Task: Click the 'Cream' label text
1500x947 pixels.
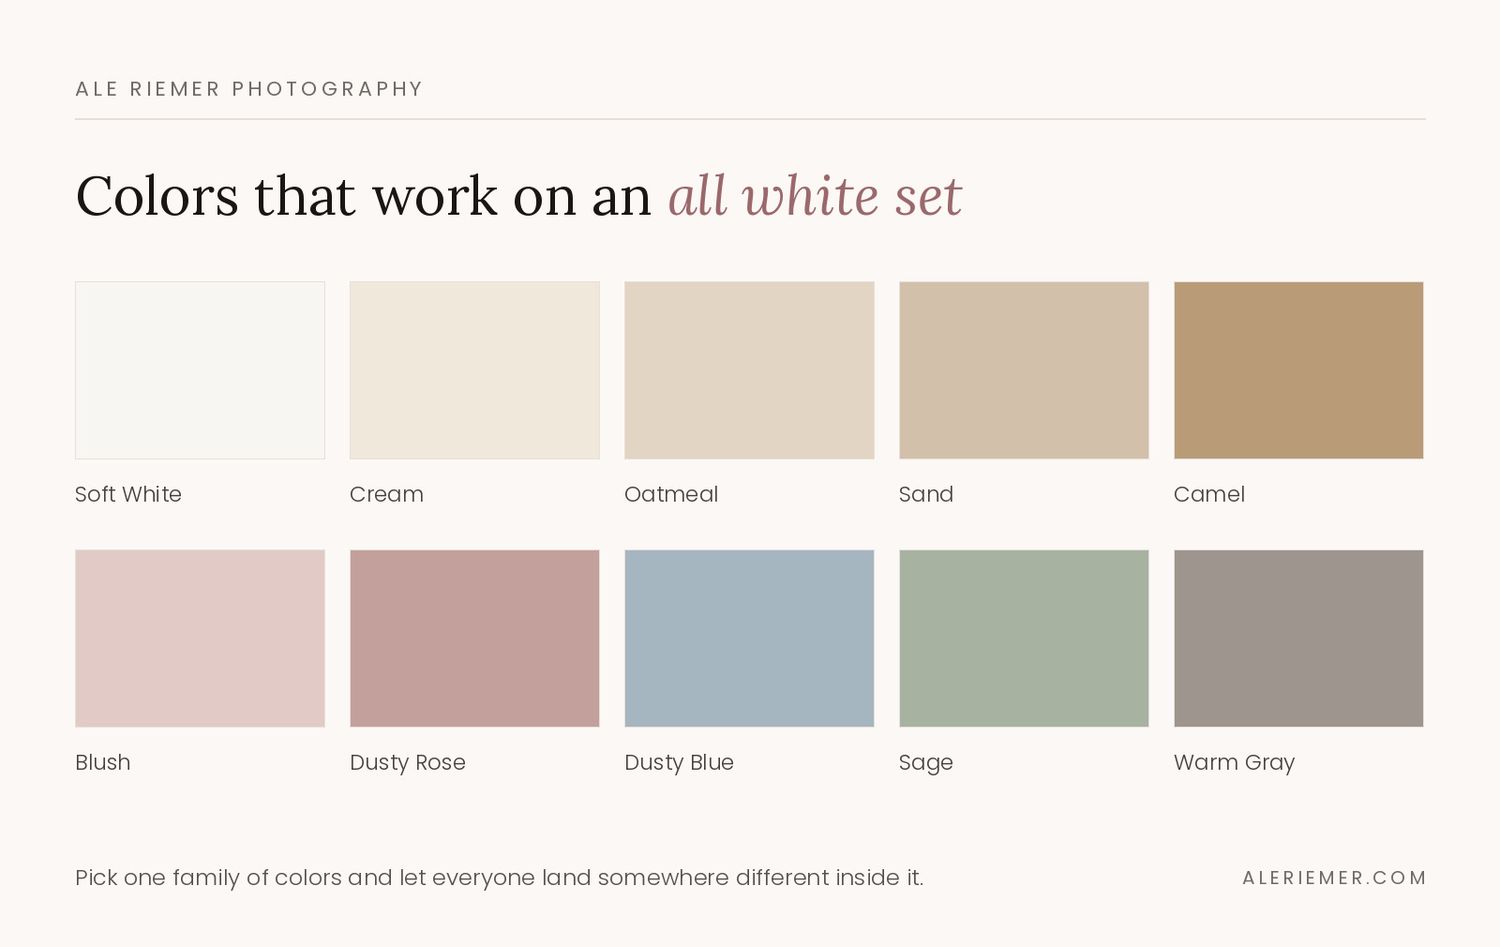Action: tap(387, 494)
